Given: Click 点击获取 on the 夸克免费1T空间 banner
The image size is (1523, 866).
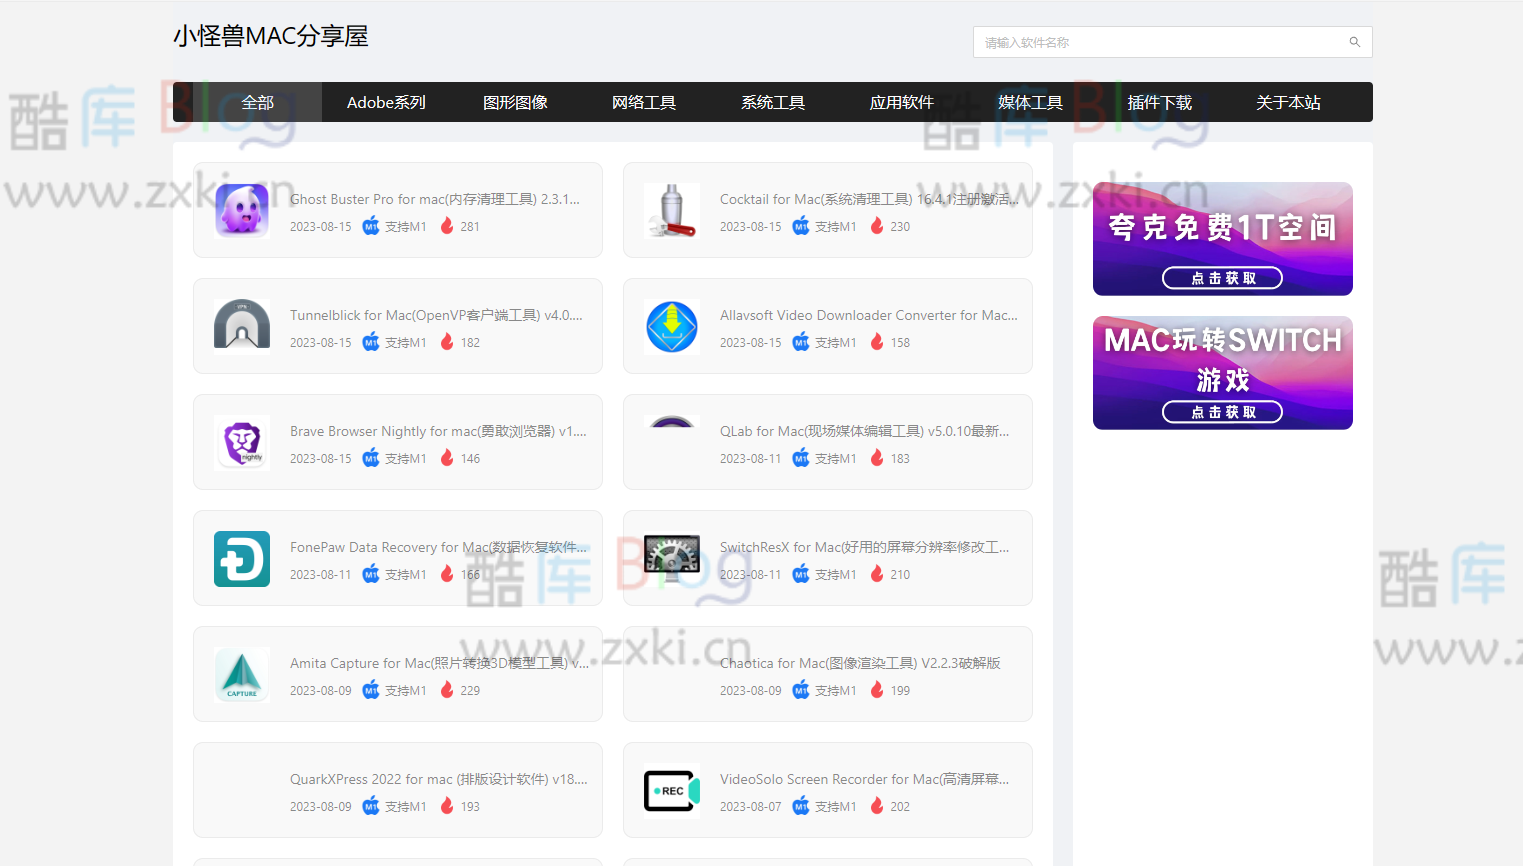Looking at the screenshot, I should pyautogui.click(x=1222, y=278).
